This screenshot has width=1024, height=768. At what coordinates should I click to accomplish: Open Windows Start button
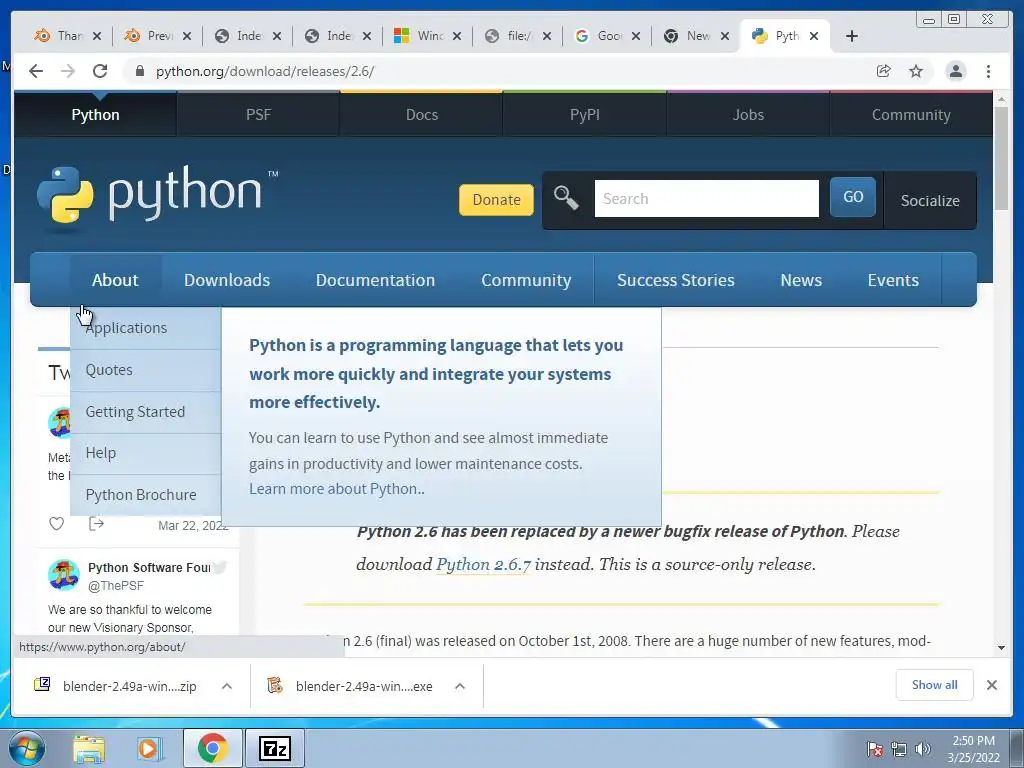coord(26,748)
